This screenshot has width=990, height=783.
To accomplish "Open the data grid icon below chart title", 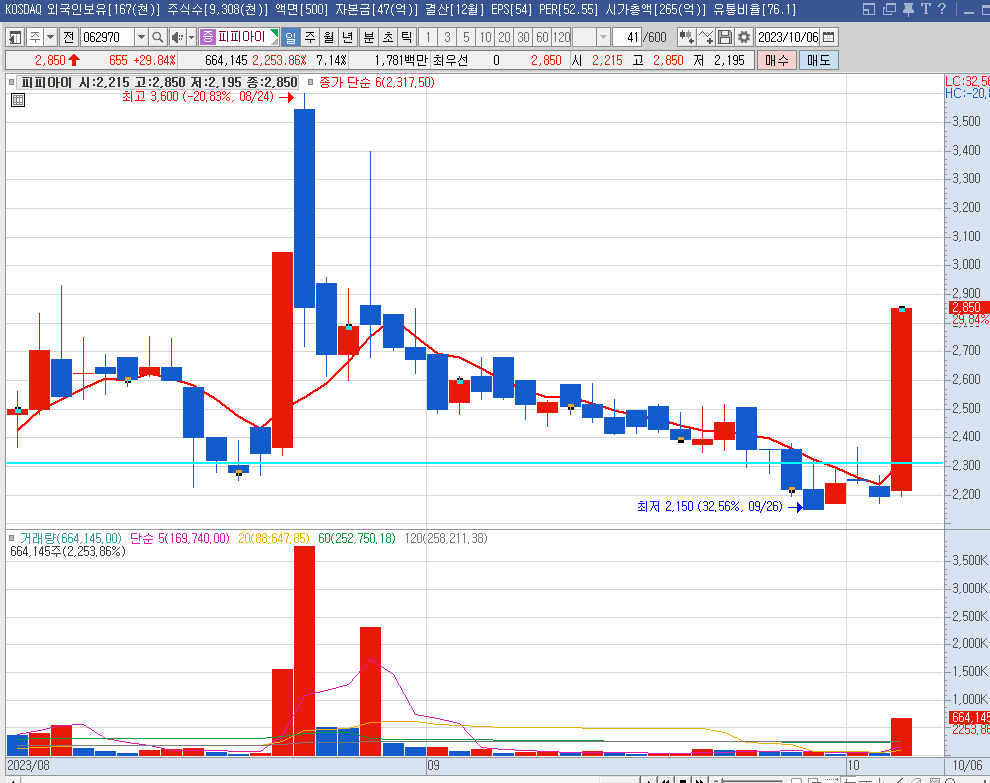I will (18, 100).
